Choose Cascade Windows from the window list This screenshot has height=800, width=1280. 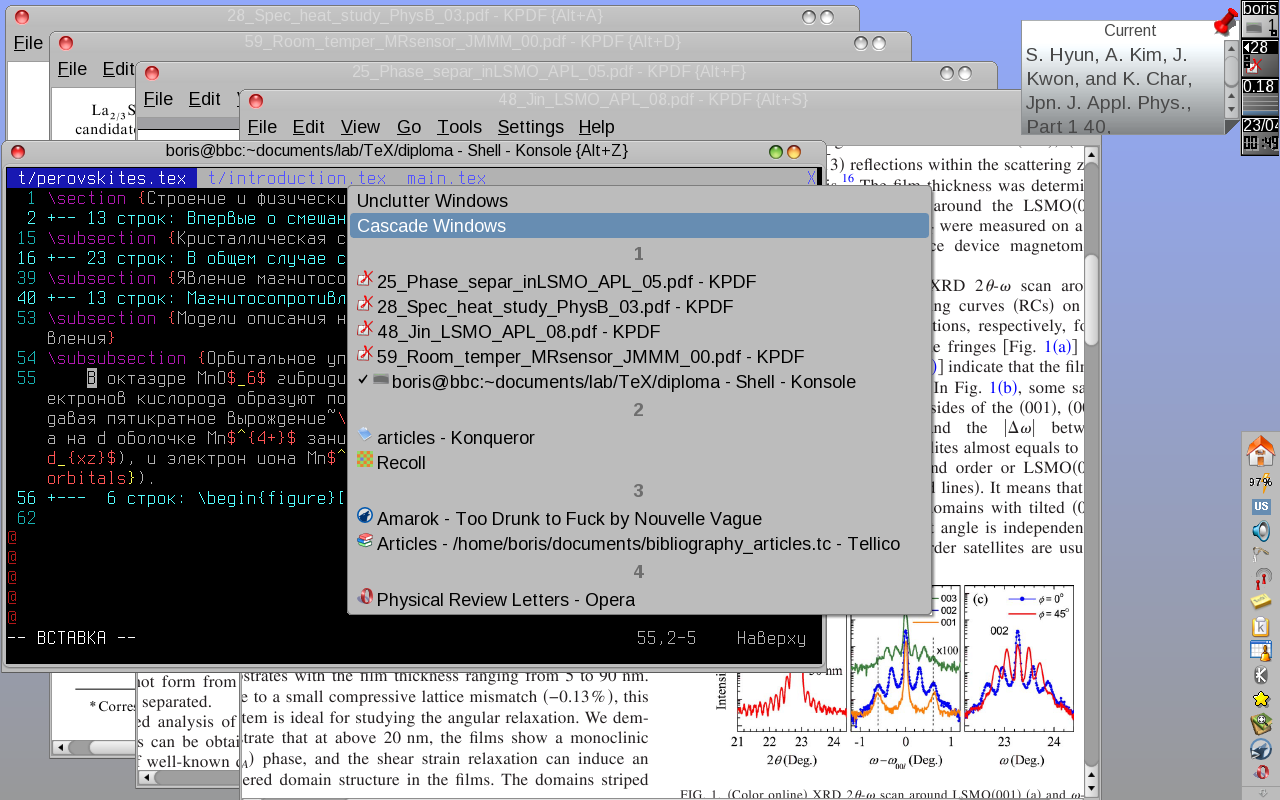pyautogui.click(x=431, y=226)
